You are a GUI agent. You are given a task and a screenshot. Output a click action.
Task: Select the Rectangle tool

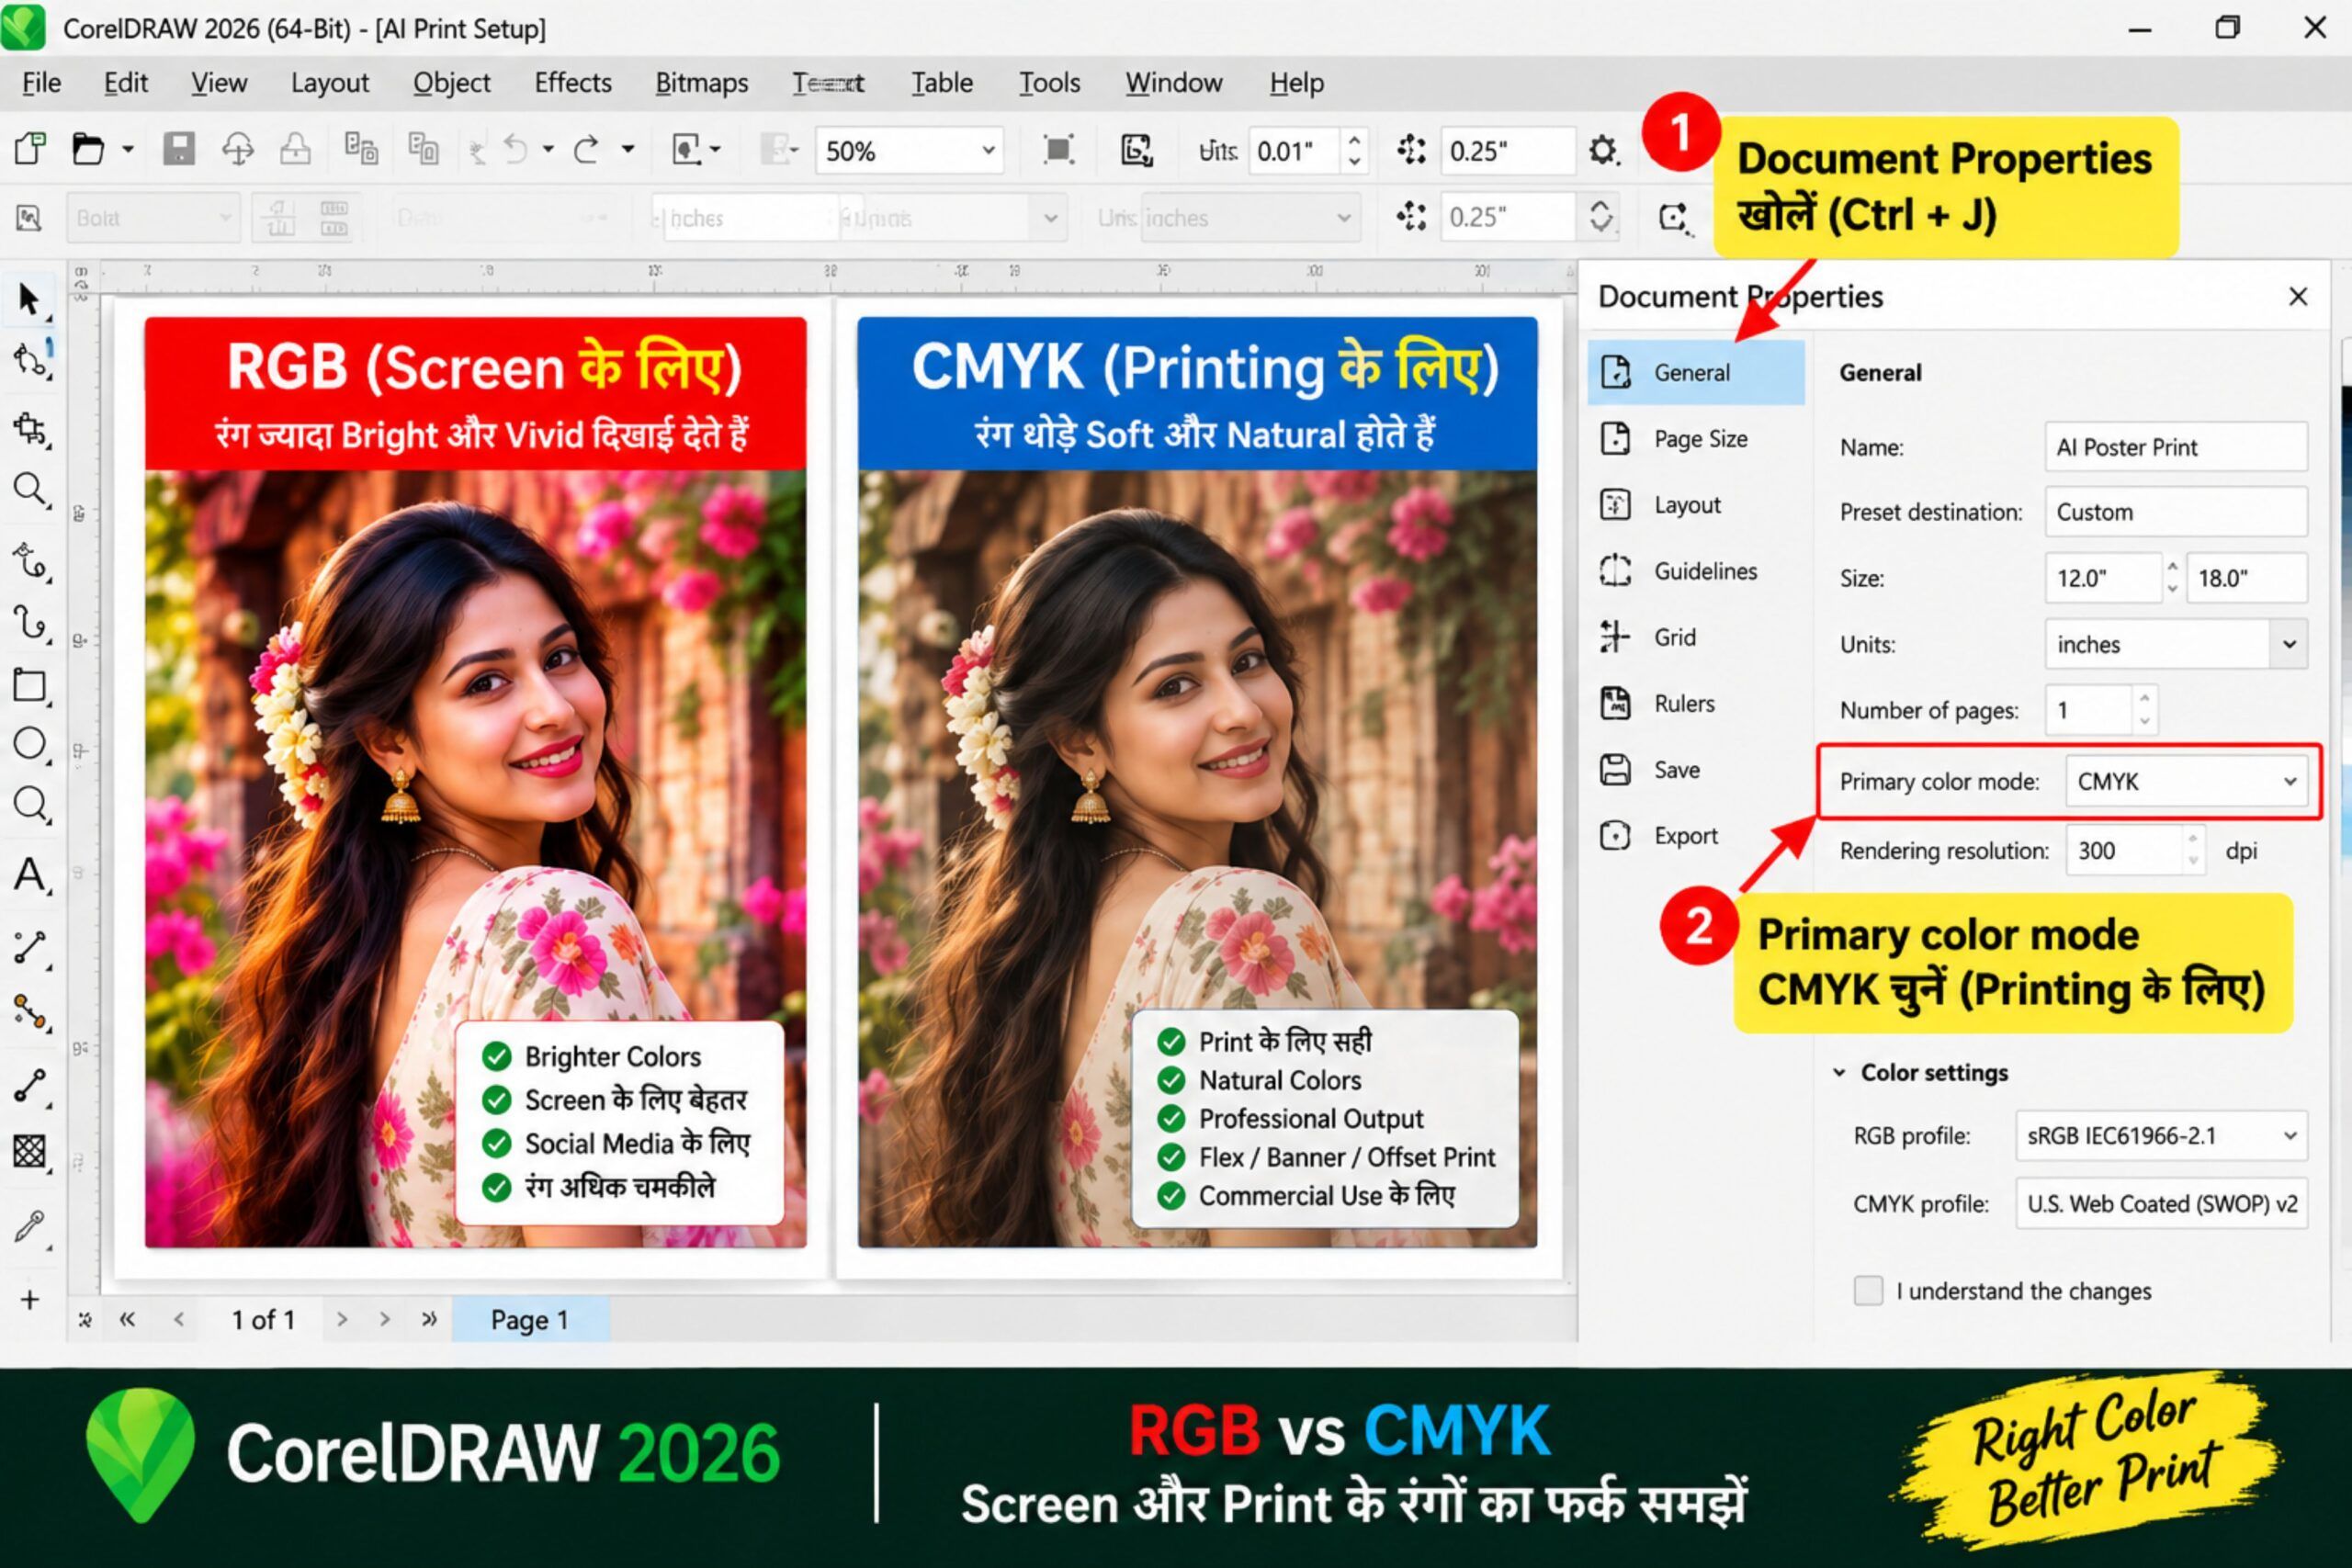(29, 686)
